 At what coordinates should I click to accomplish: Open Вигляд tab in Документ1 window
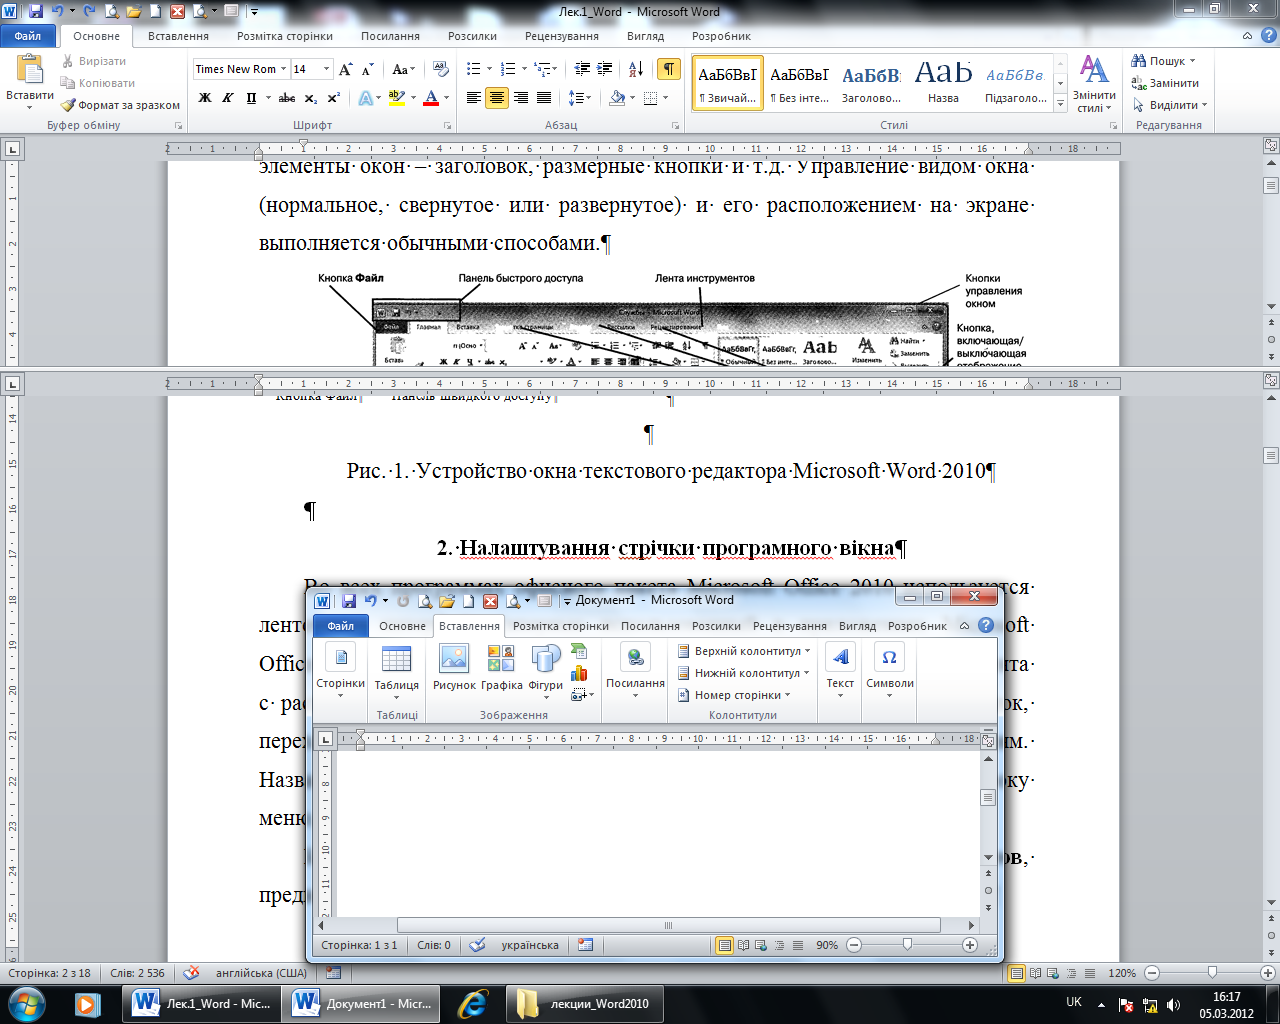[857, 626]
